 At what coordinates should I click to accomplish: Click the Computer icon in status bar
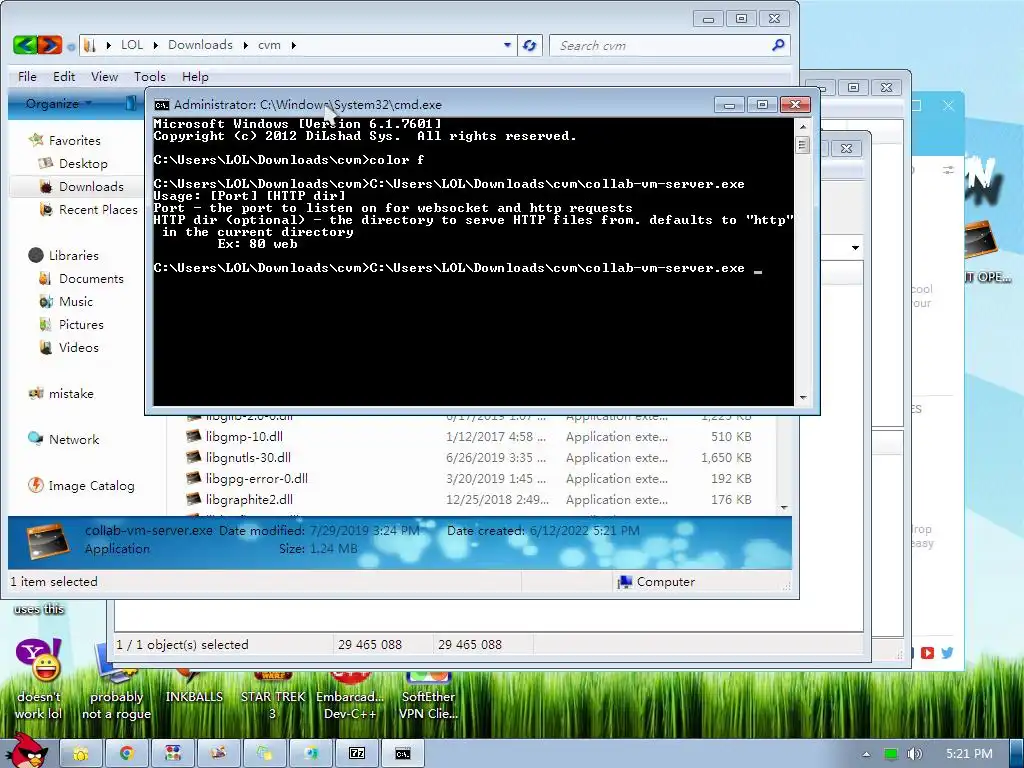[x=625, y=581]
